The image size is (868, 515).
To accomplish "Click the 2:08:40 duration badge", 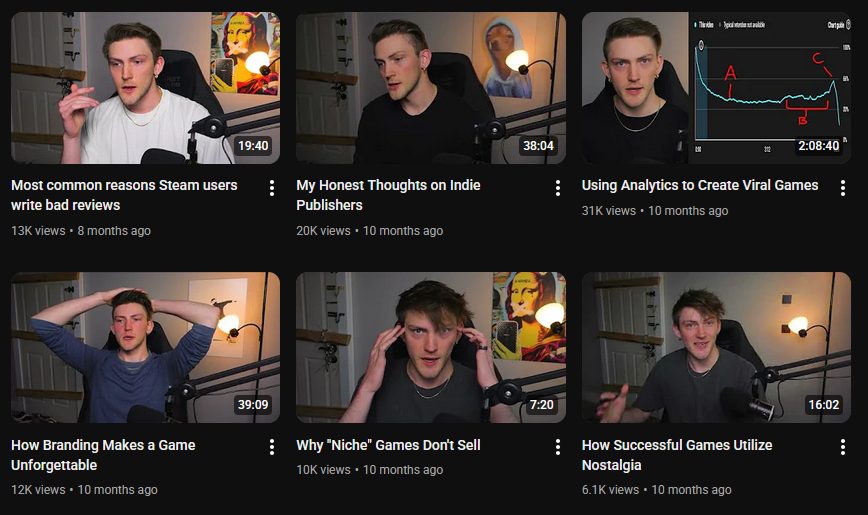I will (818, 146).
